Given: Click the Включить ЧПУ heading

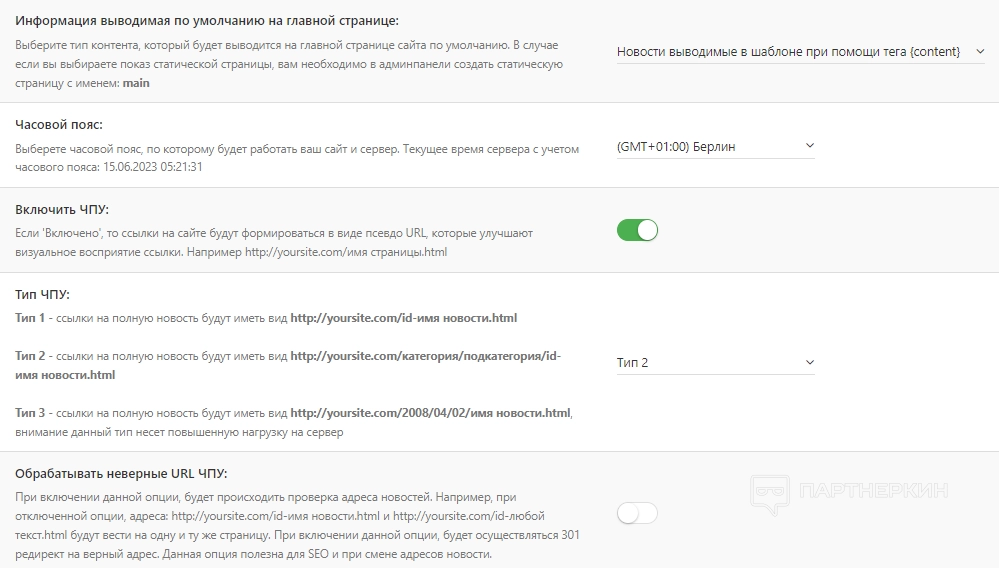Looking at the screenshot, I should pyautogui.click(x=62, y=209).
